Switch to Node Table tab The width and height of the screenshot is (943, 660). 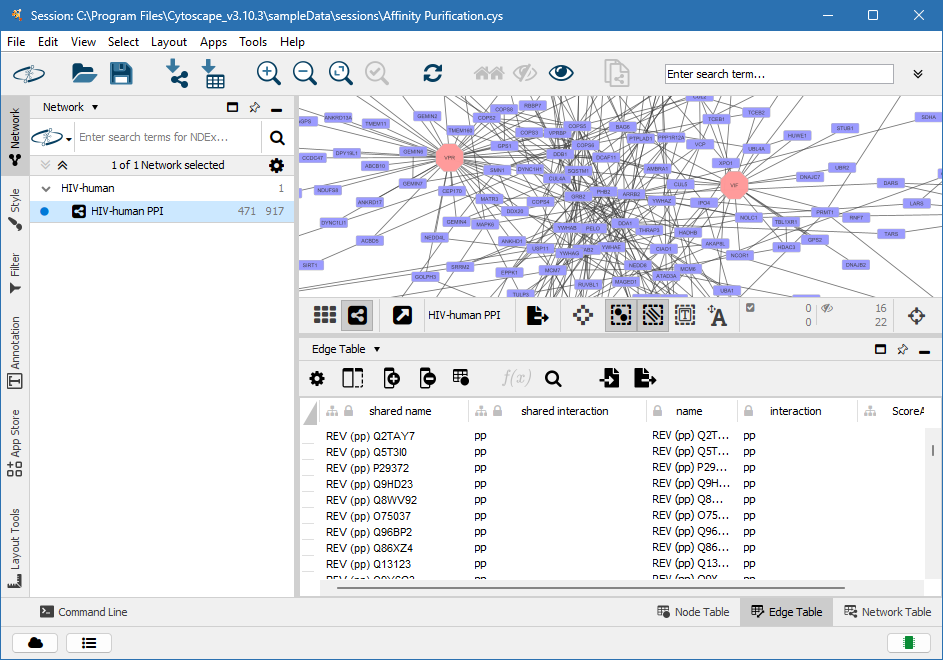coord(693,612)
